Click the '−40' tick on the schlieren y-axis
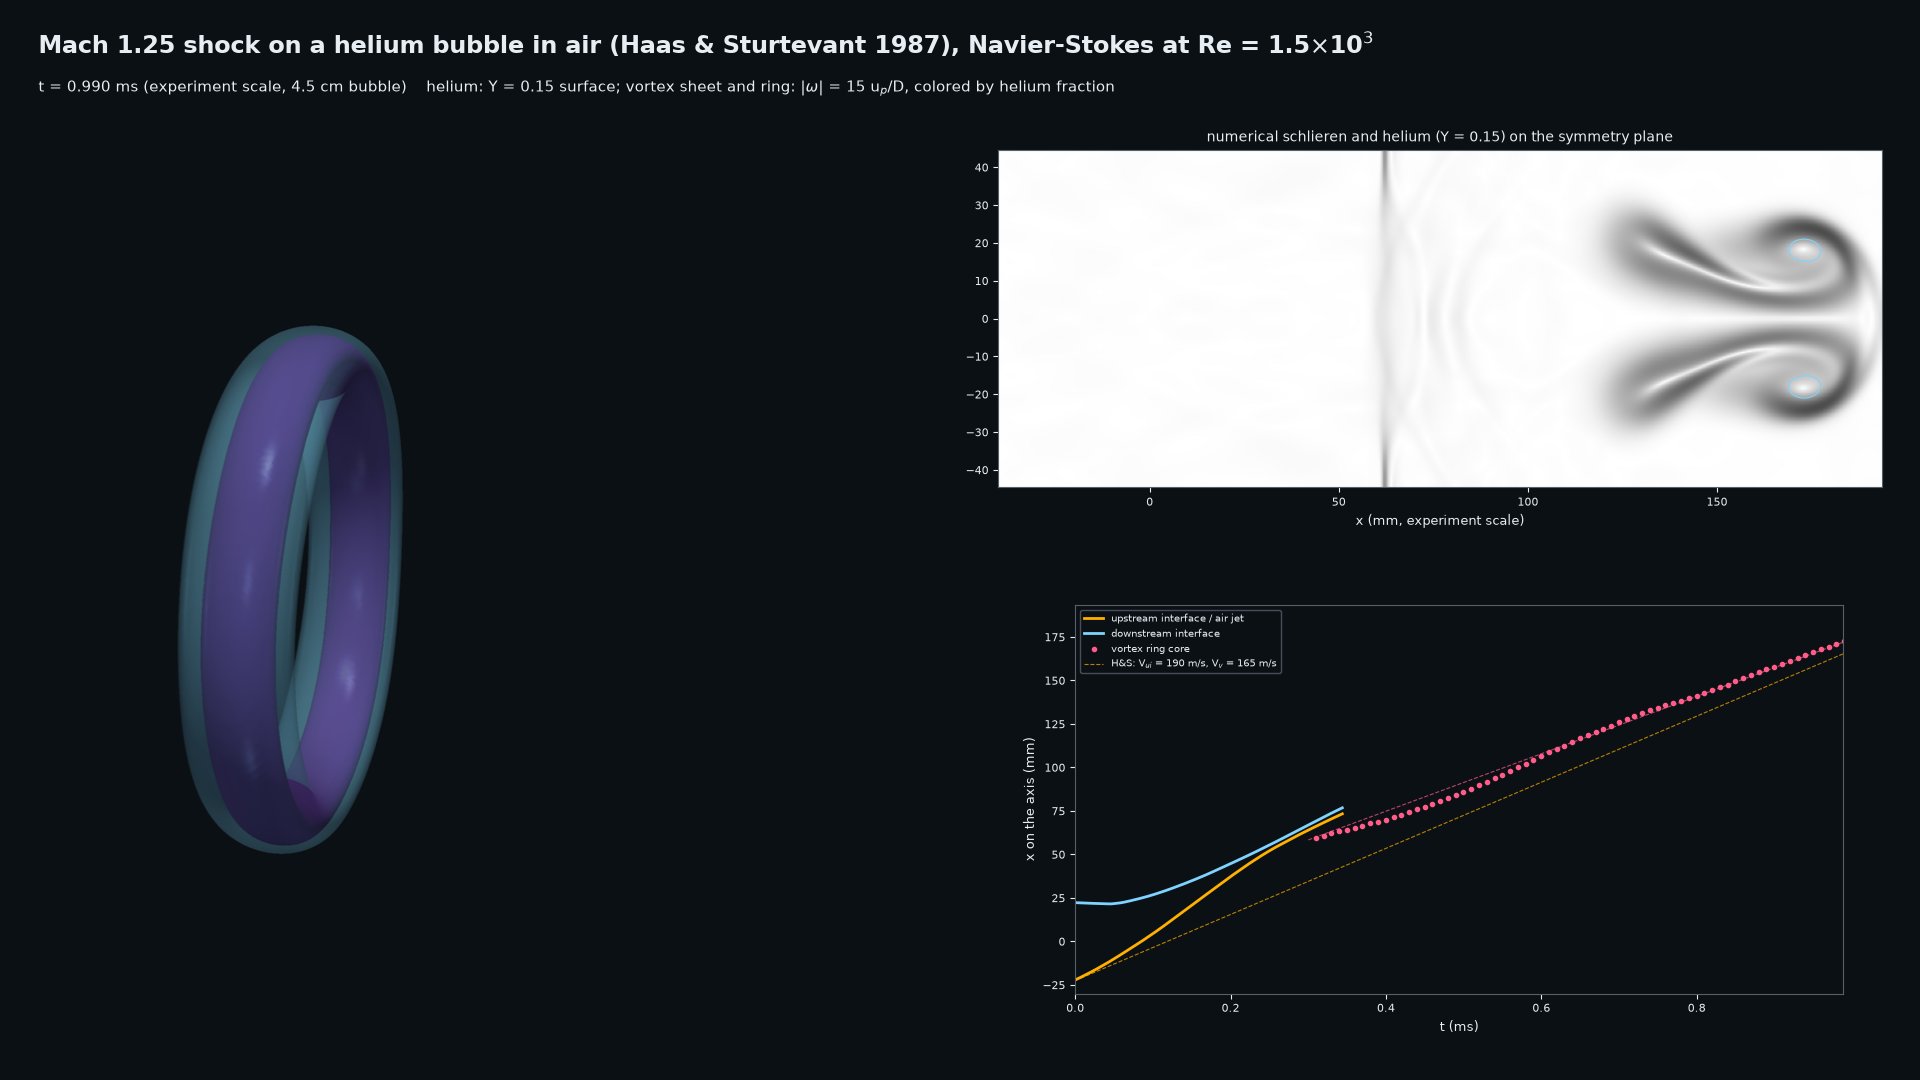This screenshot has height=1080, width=1920. 977,471
